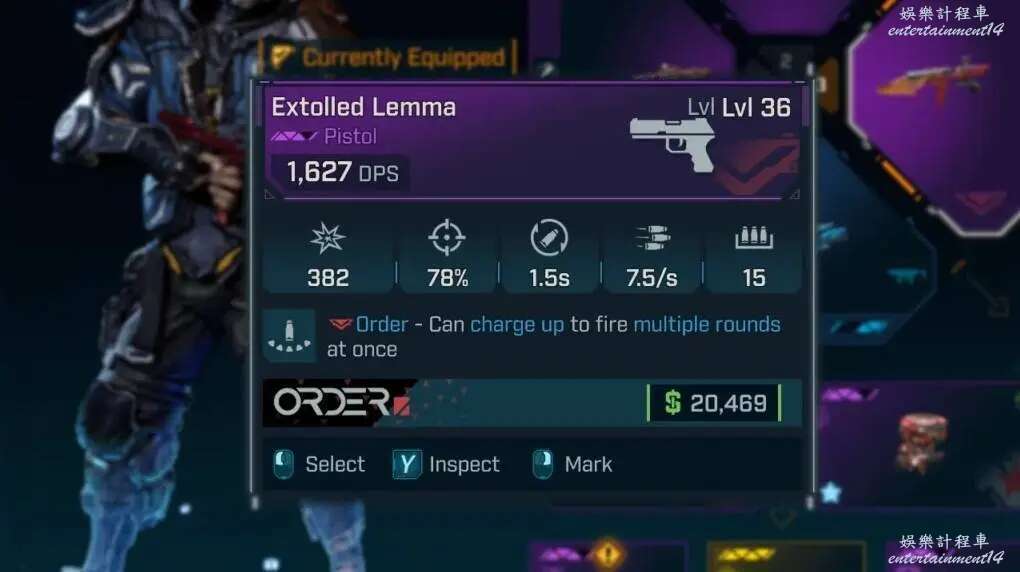1020x572 pixels.
Task: Click the accuracy crosshair stat icon
Action: coord(447,238)
